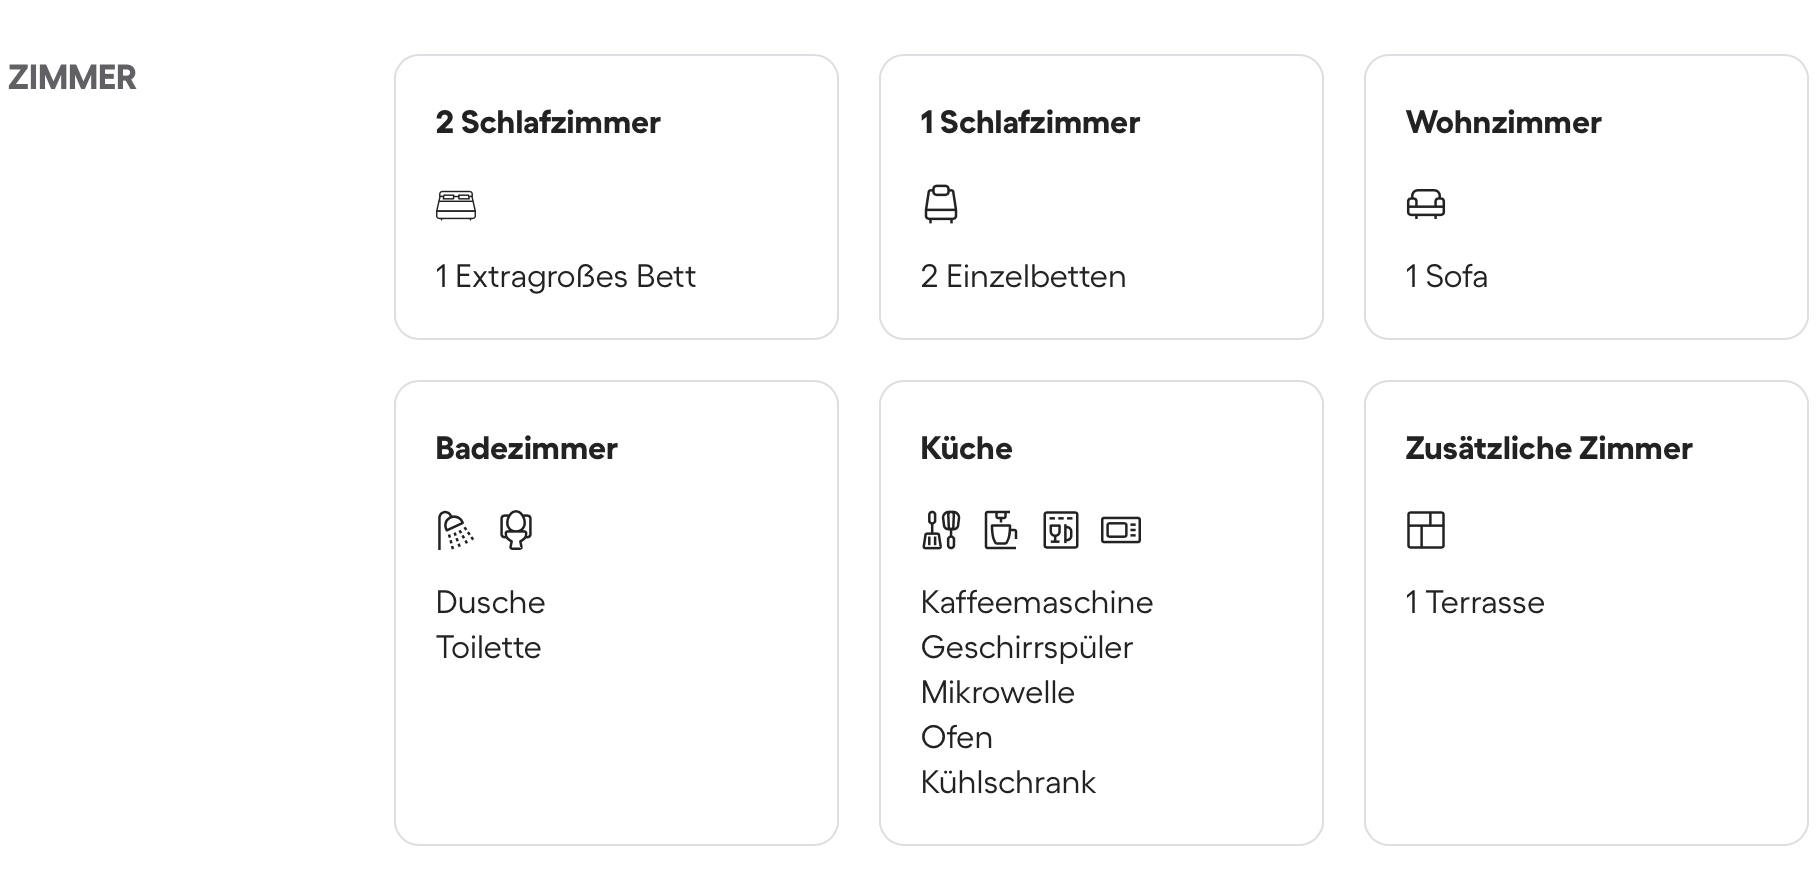1818x893 pixels.
Task: Click the microwave icon in Küche
Action: [x=1121, y=530]
